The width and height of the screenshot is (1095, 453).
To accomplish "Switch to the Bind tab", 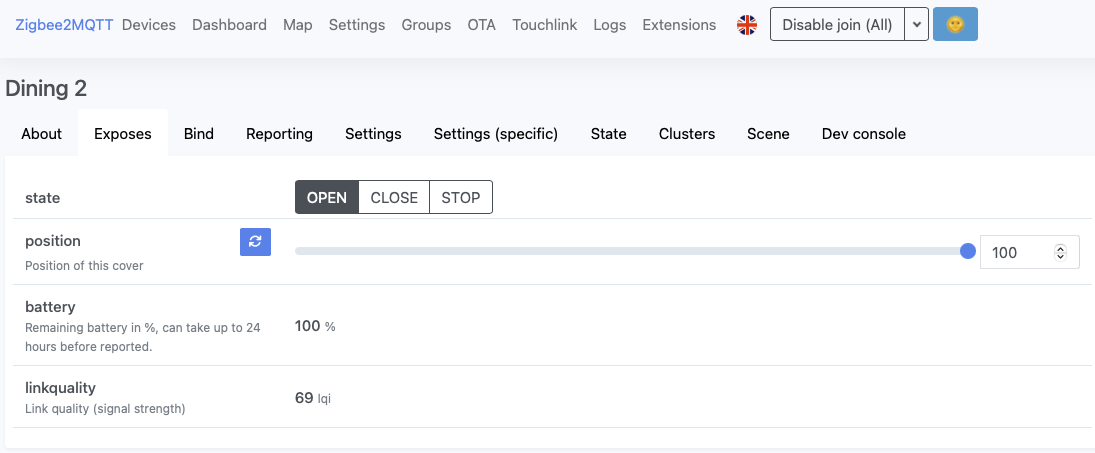I will [199, 133].
